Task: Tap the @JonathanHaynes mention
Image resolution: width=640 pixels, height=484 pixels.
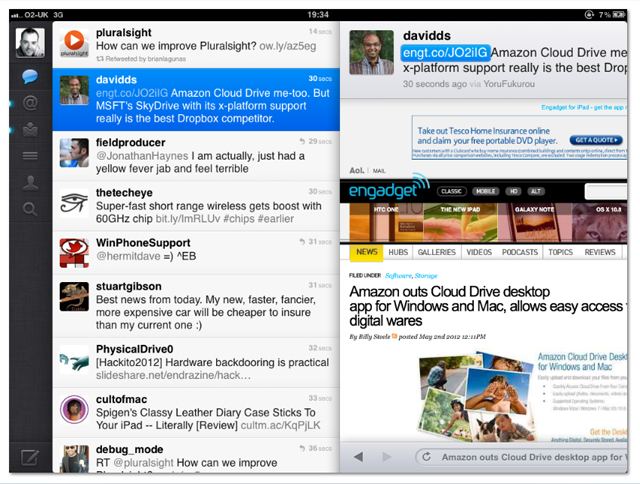Action: click(142, 156)
